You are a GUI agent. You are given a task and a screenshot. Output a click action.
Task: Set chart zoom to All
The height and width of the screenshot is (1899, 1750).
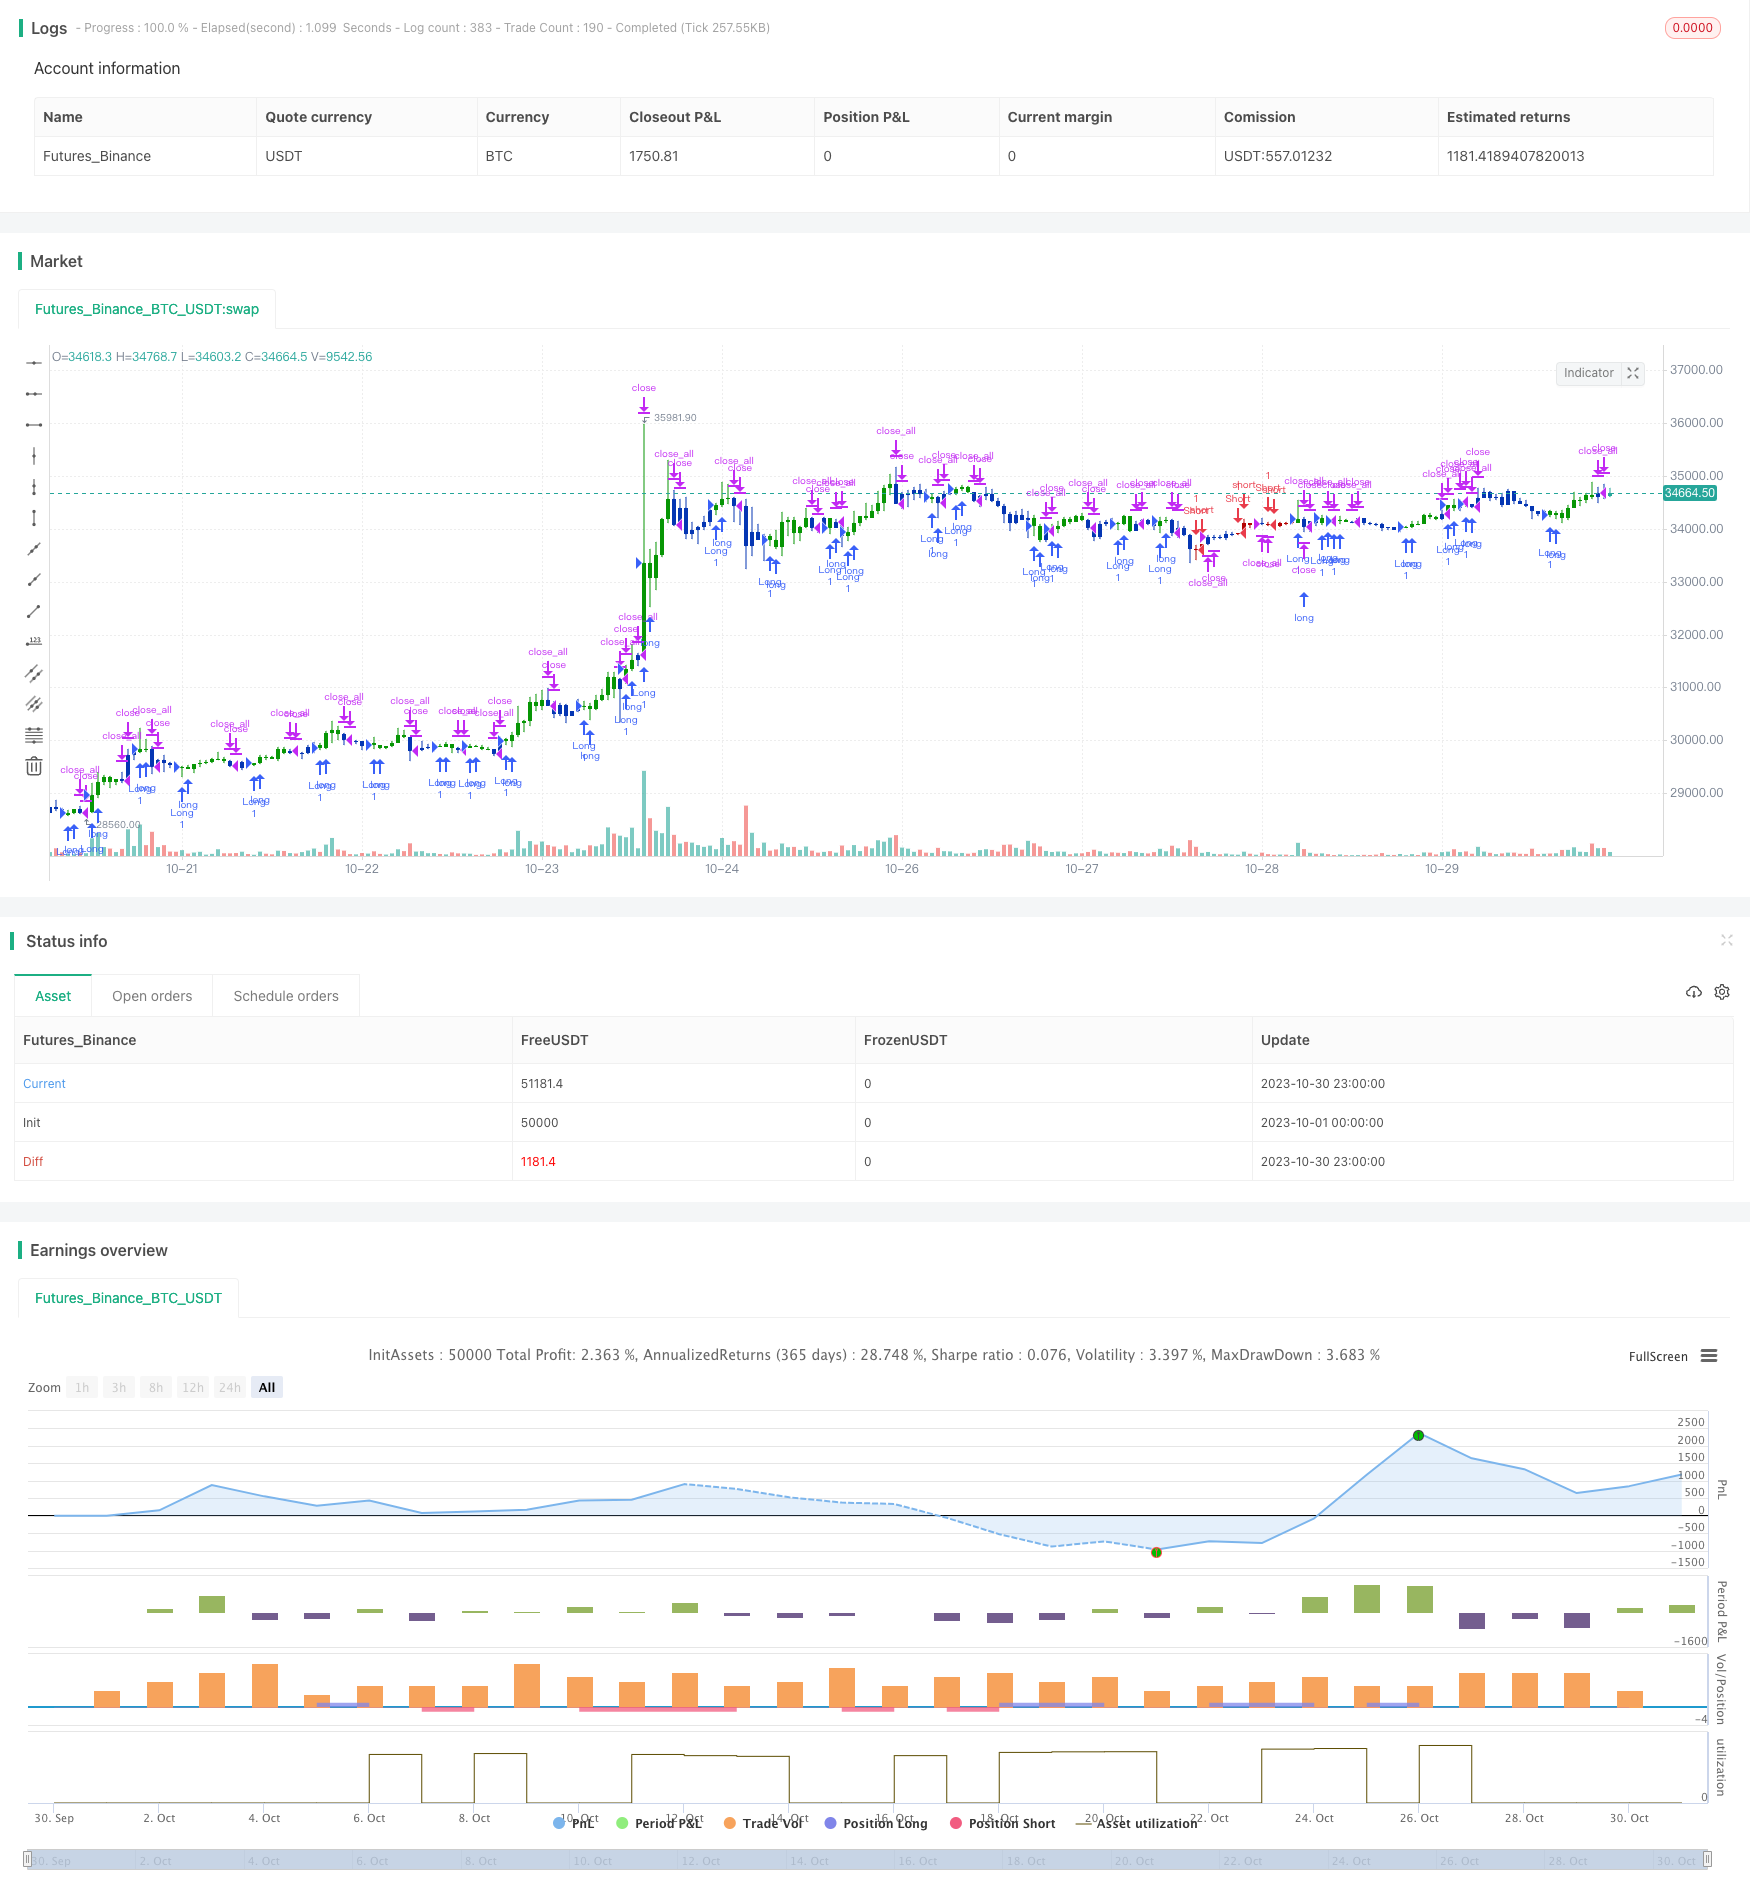tap(267, 1387)
